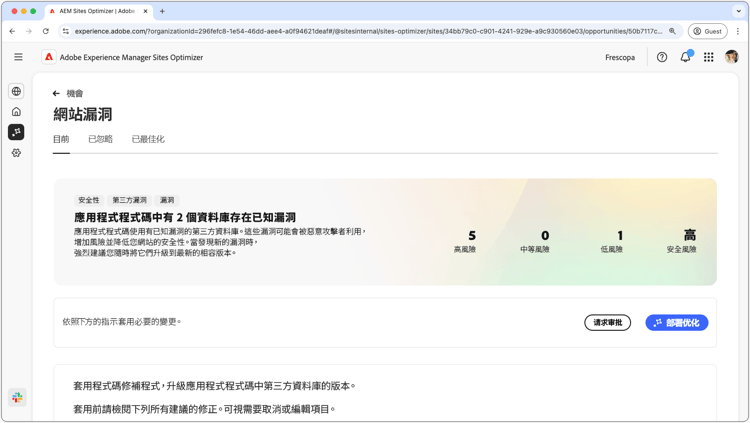Reload the page
The width and height of the screenshot is (750, 423).
45,31
